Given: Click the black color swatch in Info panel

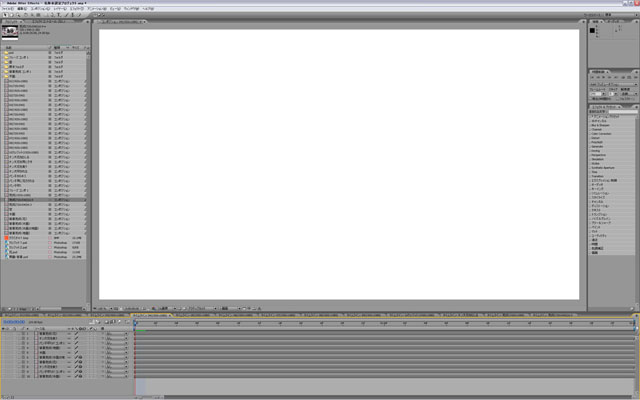Looking at the screenshot, I should point(592,30).
